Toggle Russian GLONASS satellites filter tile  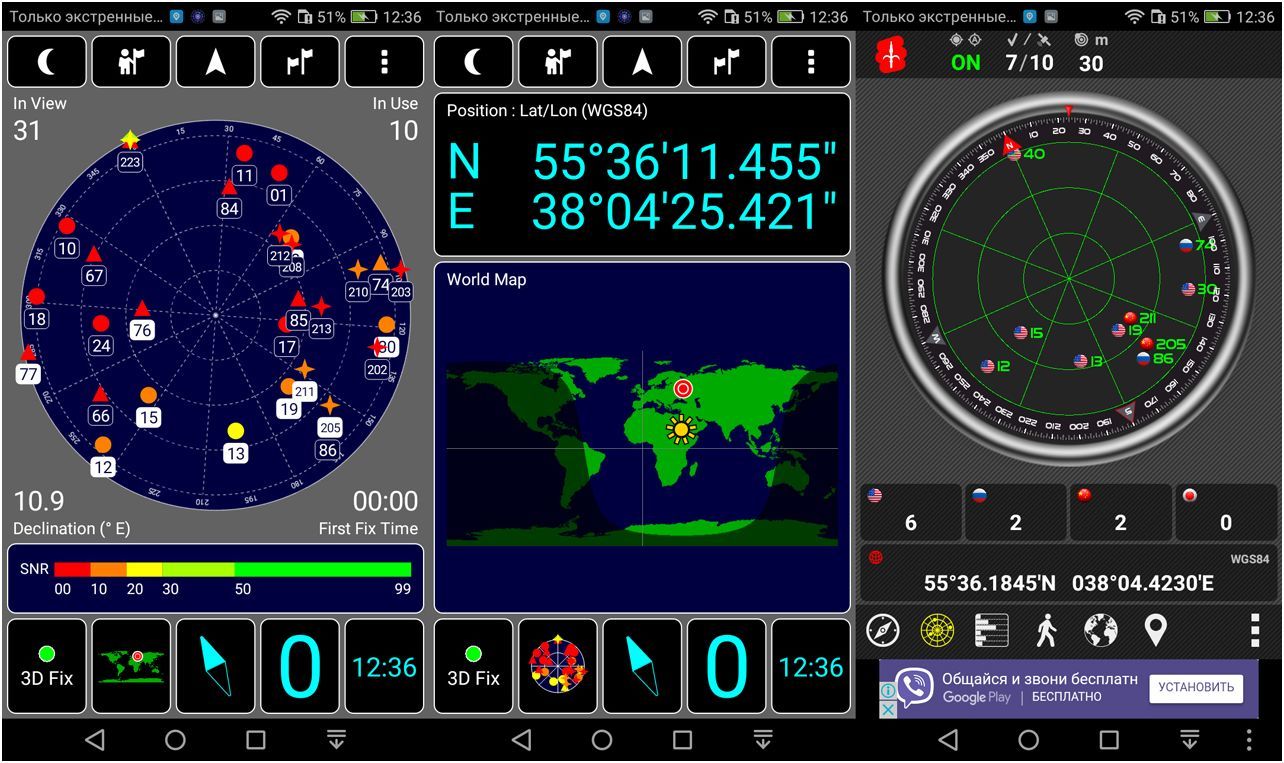(x=1015, y=513)
